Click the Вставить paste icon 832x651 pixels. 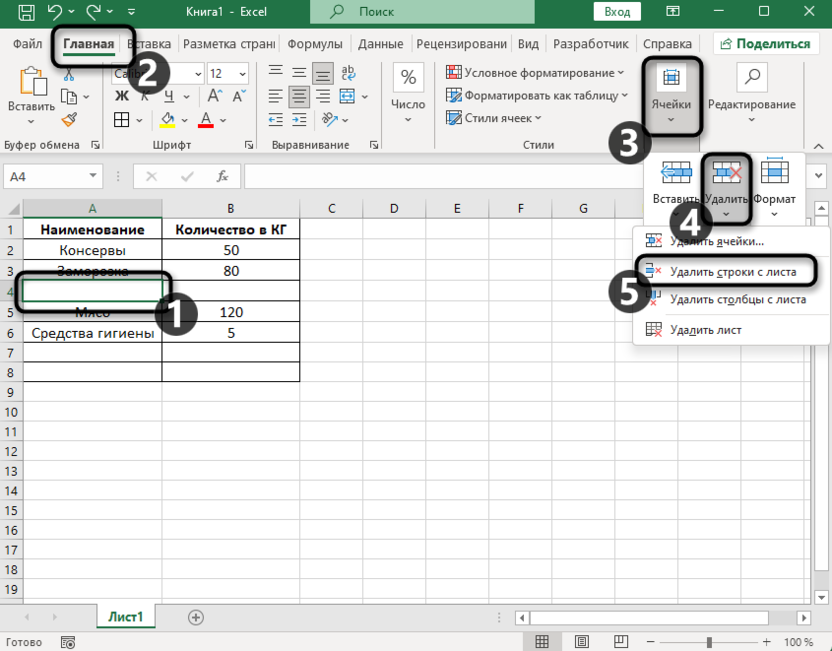[x=31, y=82]
